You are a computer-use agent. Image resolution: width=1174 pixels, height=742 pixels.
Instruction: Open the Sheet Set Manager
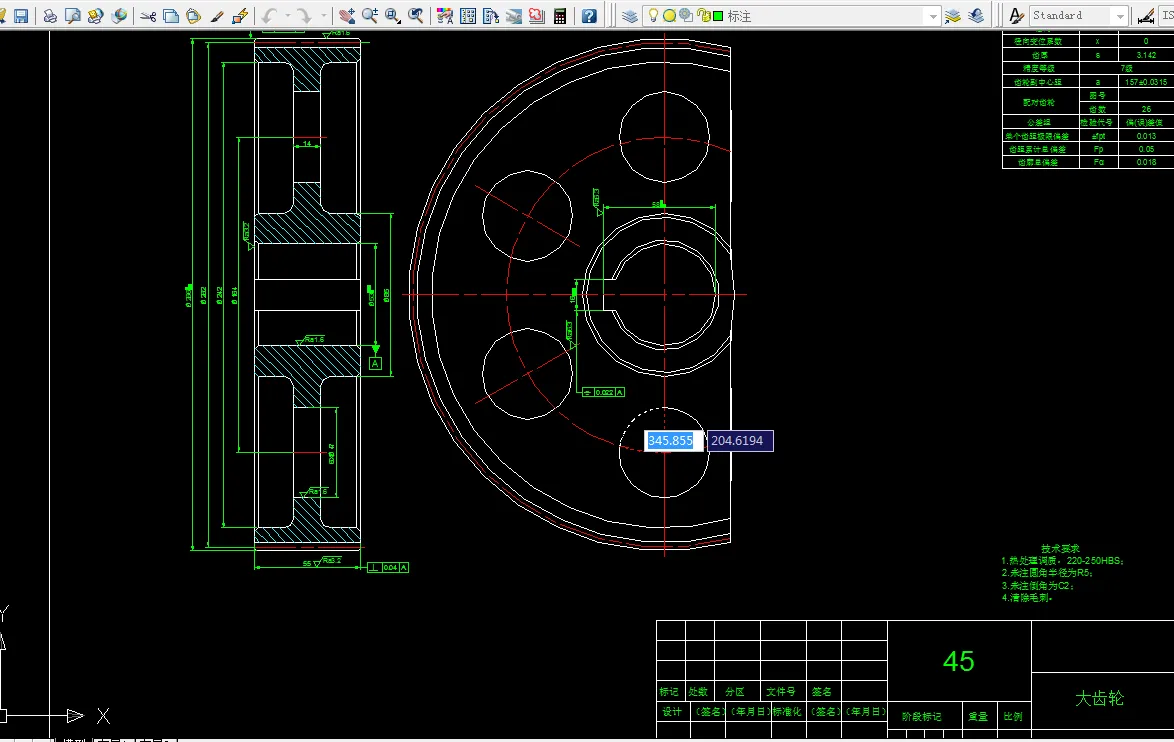point(514,16)
